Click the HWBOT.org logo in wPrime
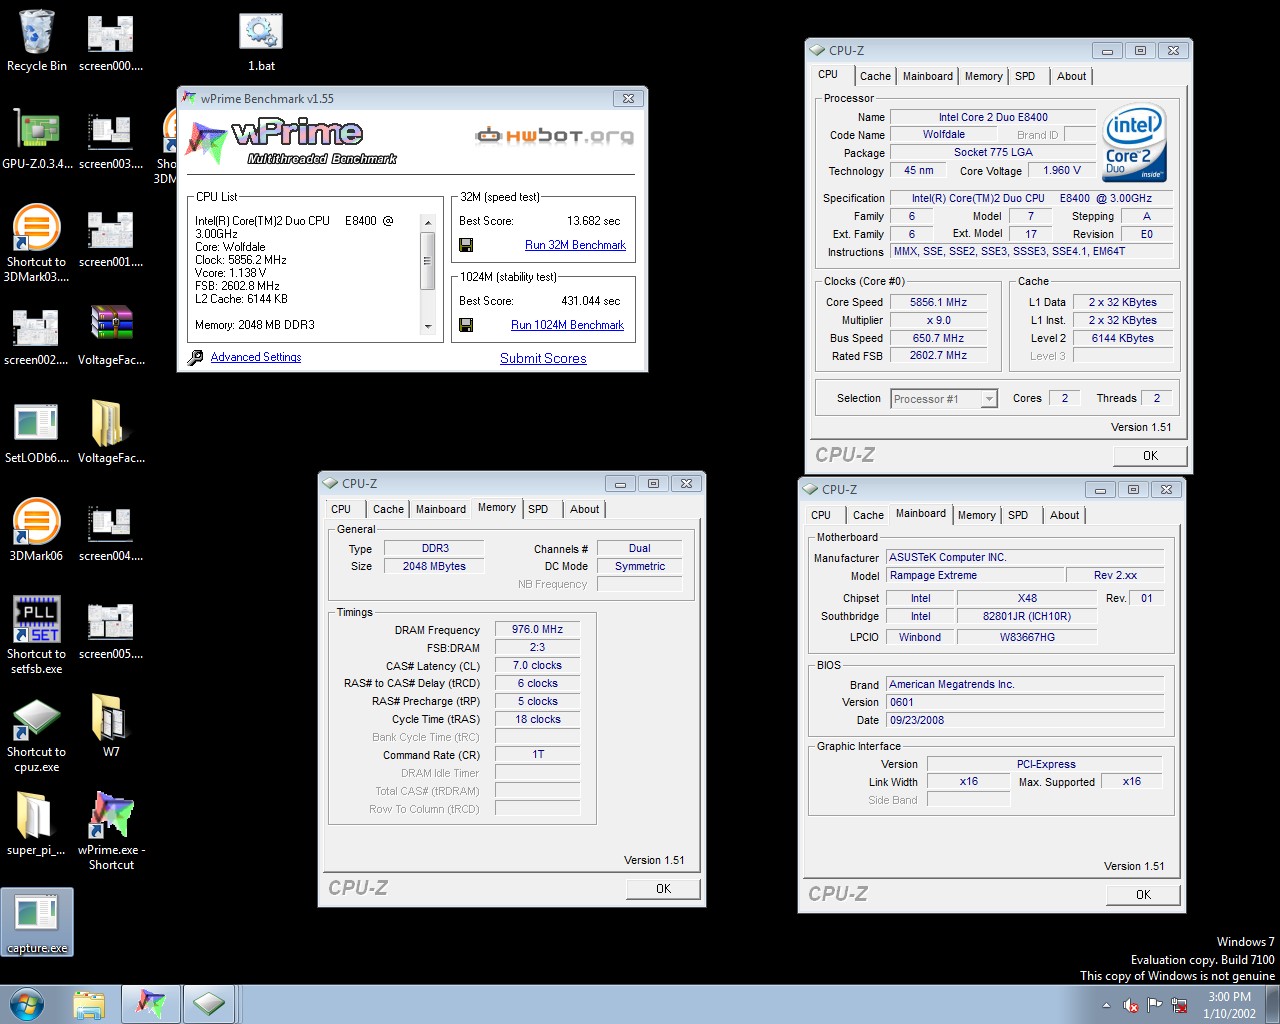The height and width of the screenshot is (1024, 1280). [554, 136]
